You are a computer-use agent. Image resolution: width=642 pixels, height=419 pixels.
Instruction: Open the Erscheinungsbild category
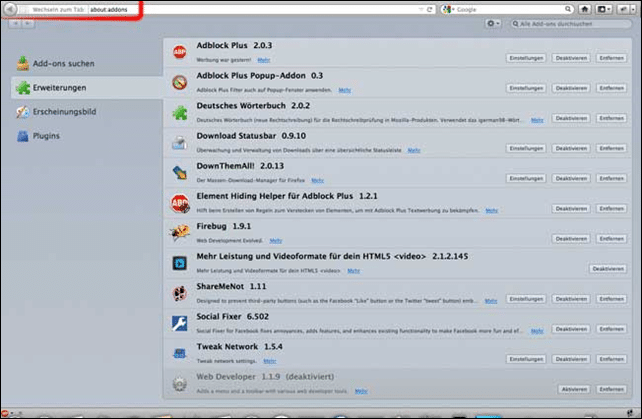(56, 112)
